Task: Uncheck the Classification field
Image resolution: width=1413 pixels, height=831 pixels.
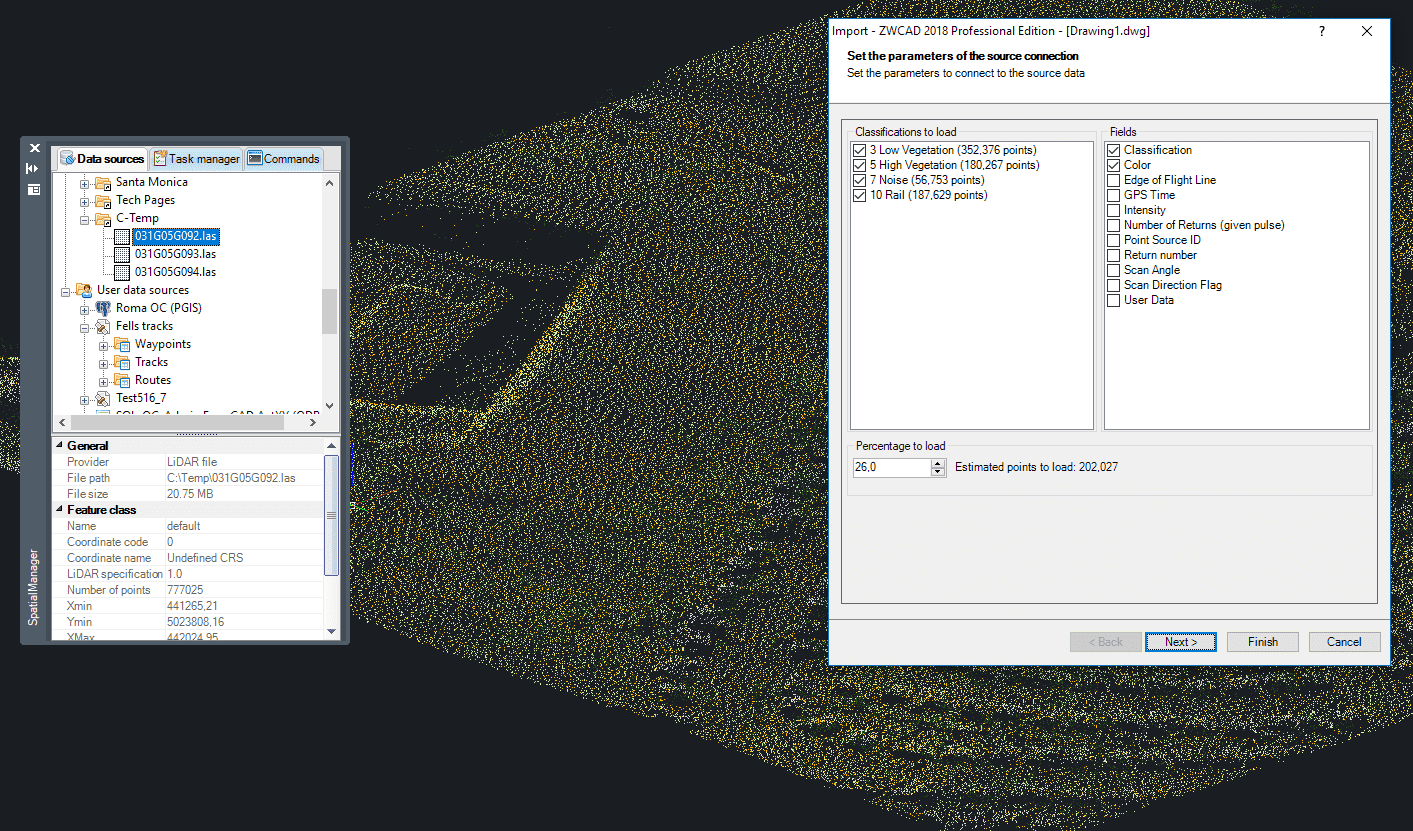Action: pyautogui.click(x=1113, y=150)
